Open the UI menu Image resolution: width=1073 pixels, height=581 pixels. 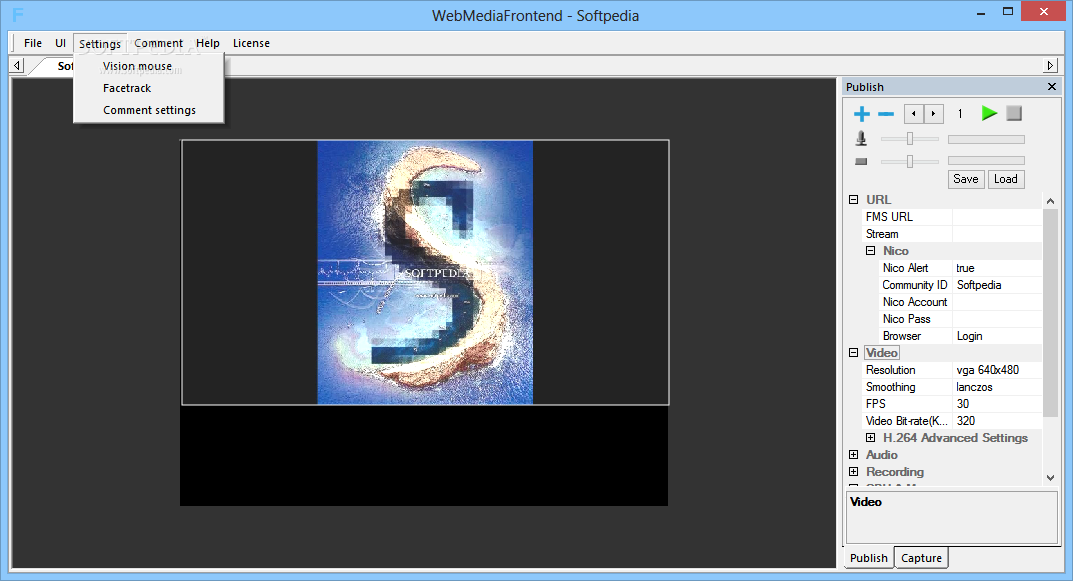point(60,43)
